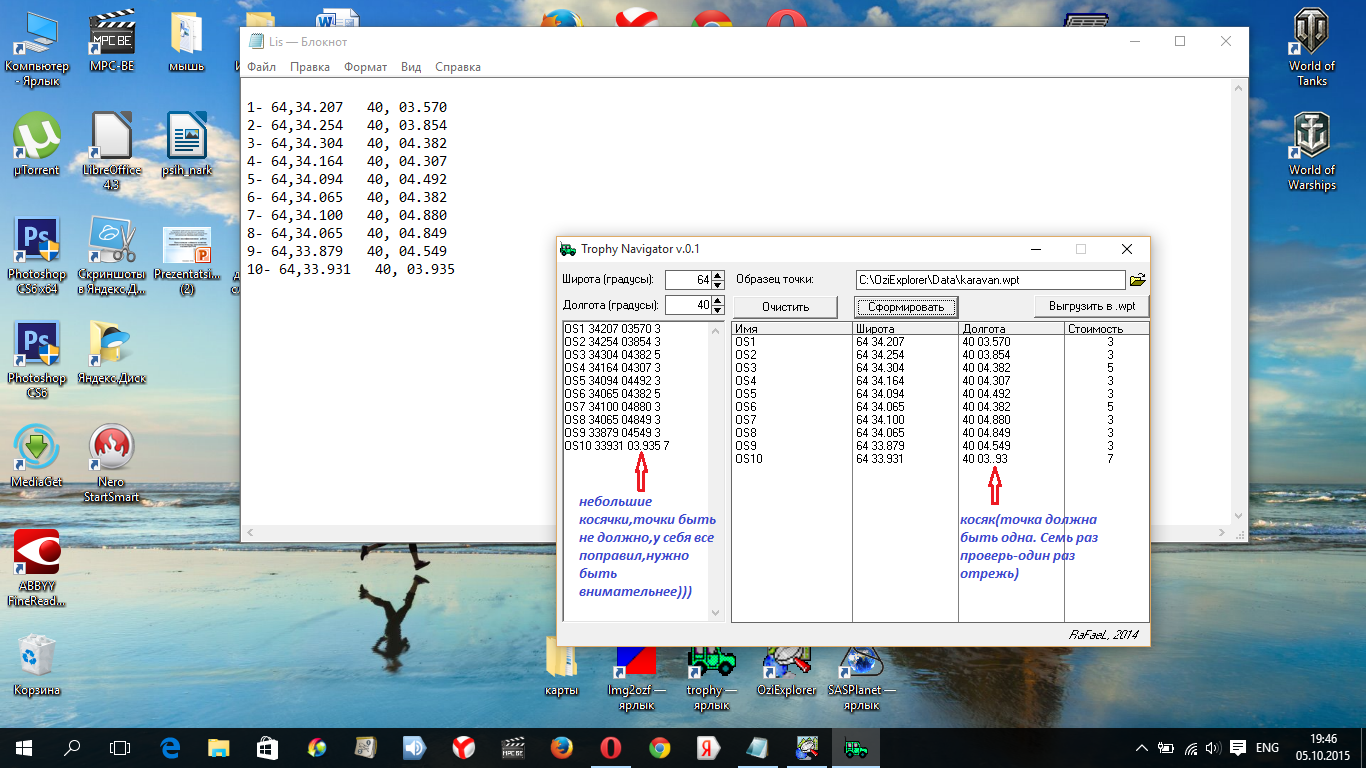Image resolution: width=1366 pixels, height=768 pixels.
Task: Increase the Широта degrees spinner value
Action: point(717,275)
